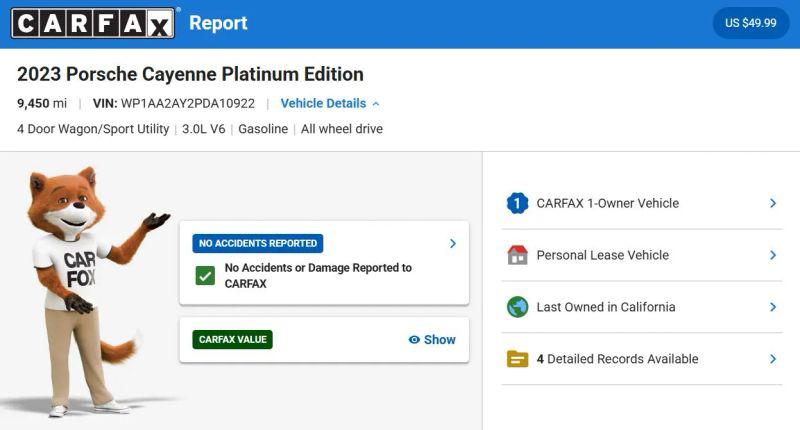Expand Personal Lease Vehicle chevron
Screen dimensions: 800x430
(x=772, y=255)
